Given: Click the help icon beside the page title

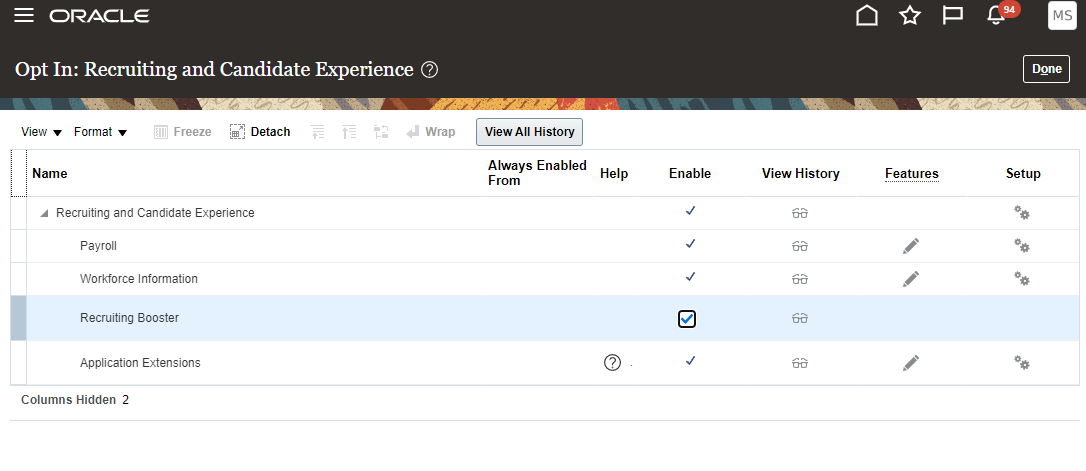Looking at the screenshot, I should 430,70.
